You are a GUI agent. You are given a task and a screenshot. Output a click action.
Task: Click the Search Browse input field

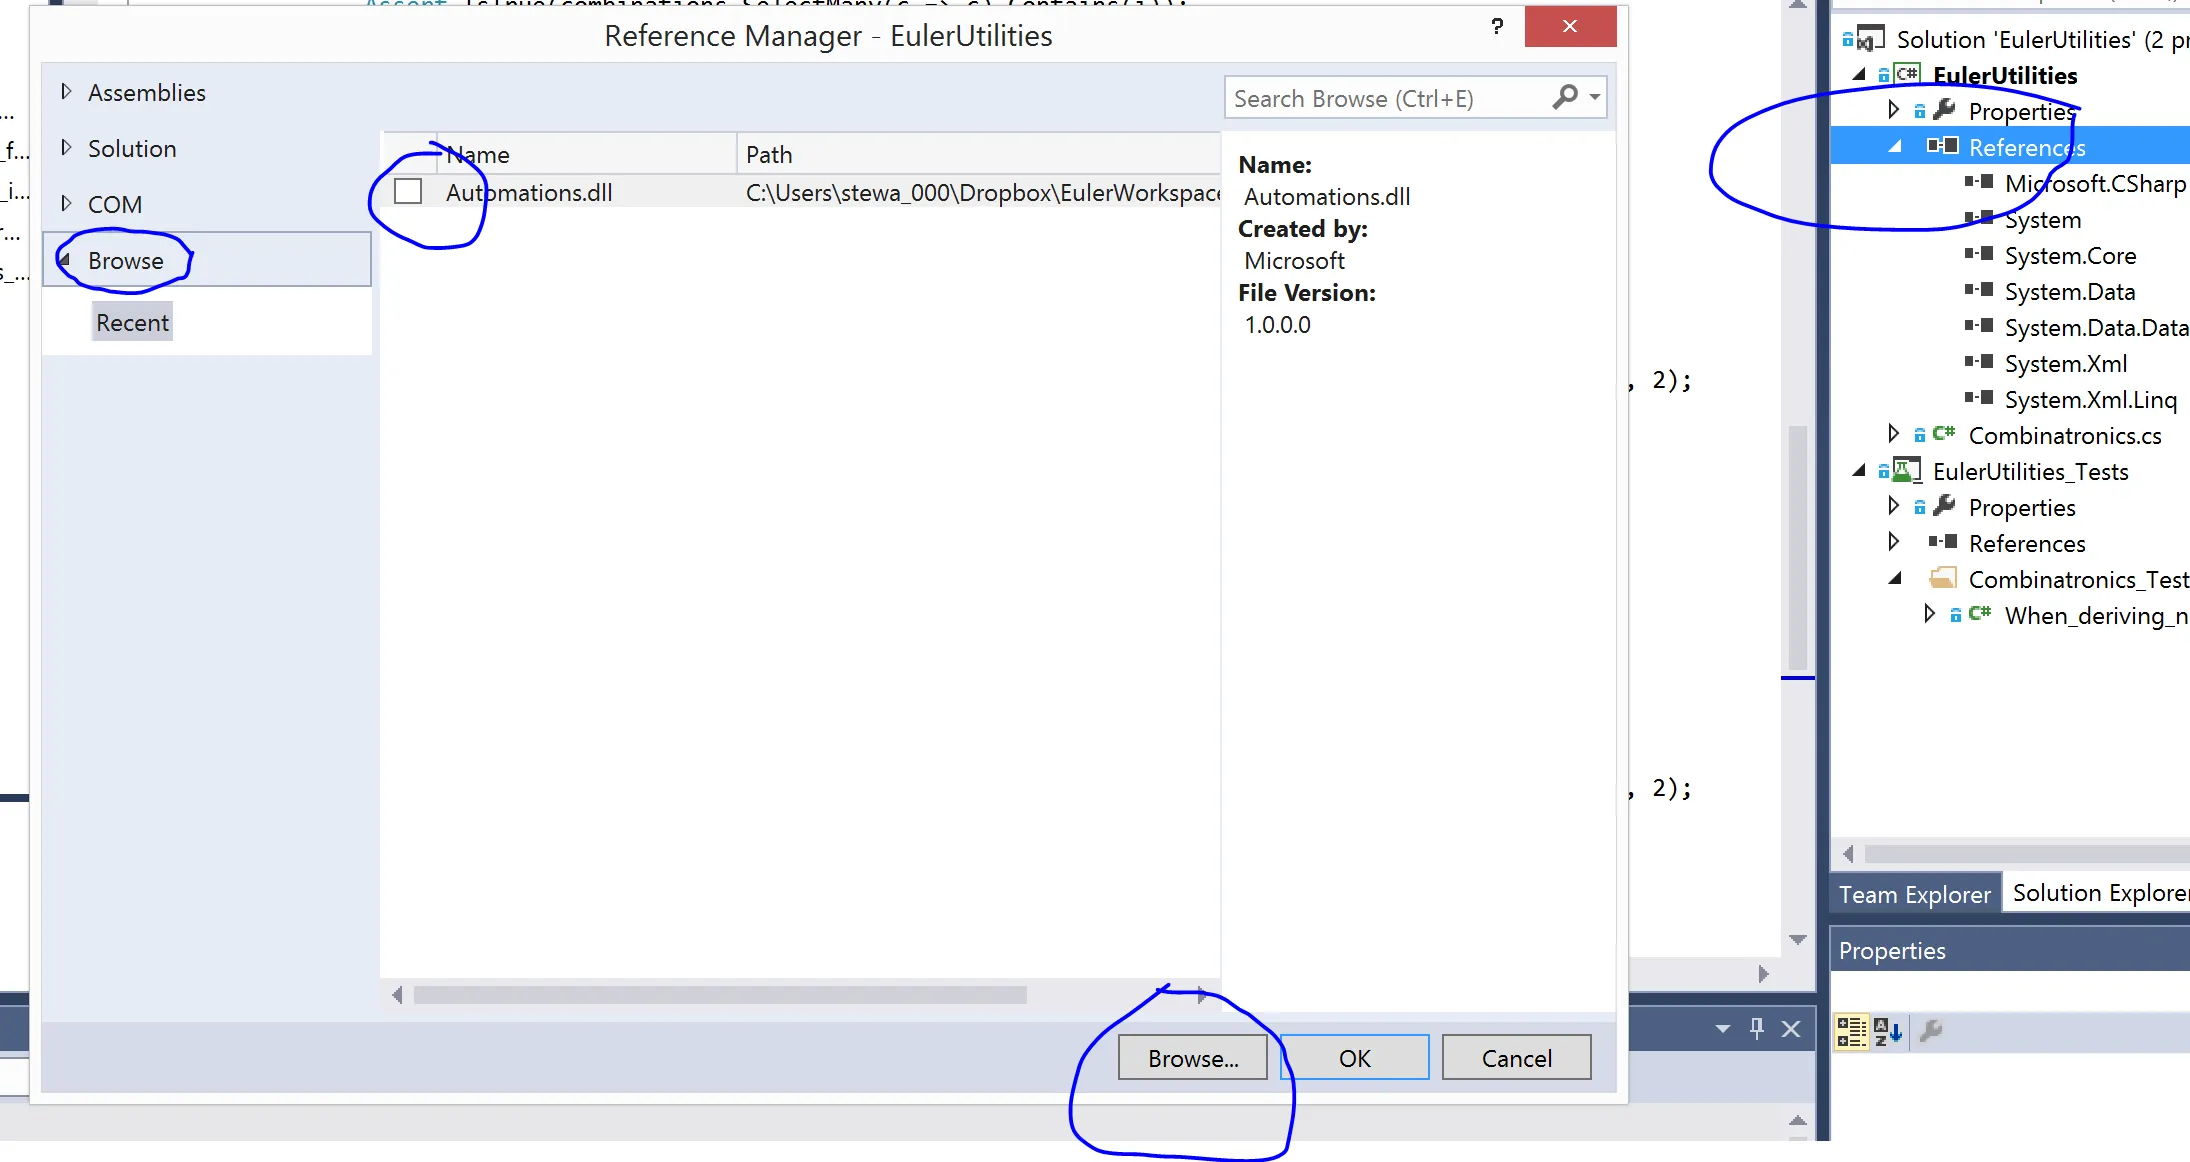(1386, 98)
